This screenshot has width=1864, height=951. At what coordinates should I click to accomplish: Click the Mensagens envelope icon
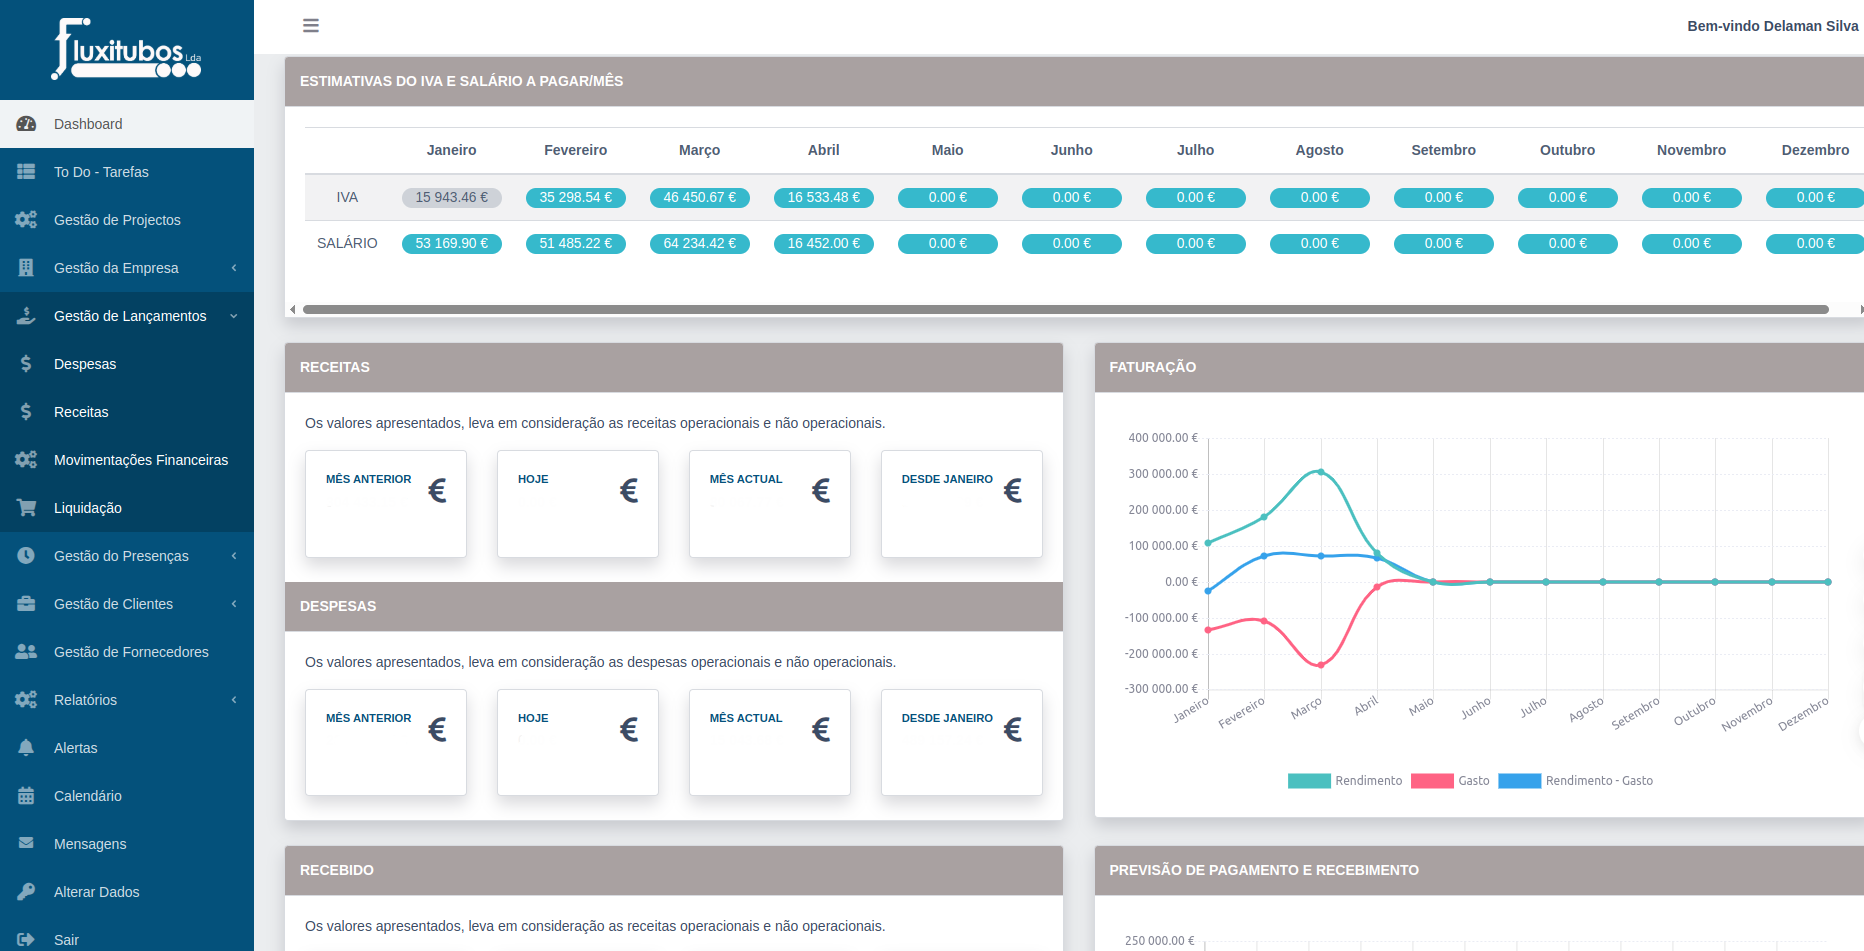tap(26, 844)
